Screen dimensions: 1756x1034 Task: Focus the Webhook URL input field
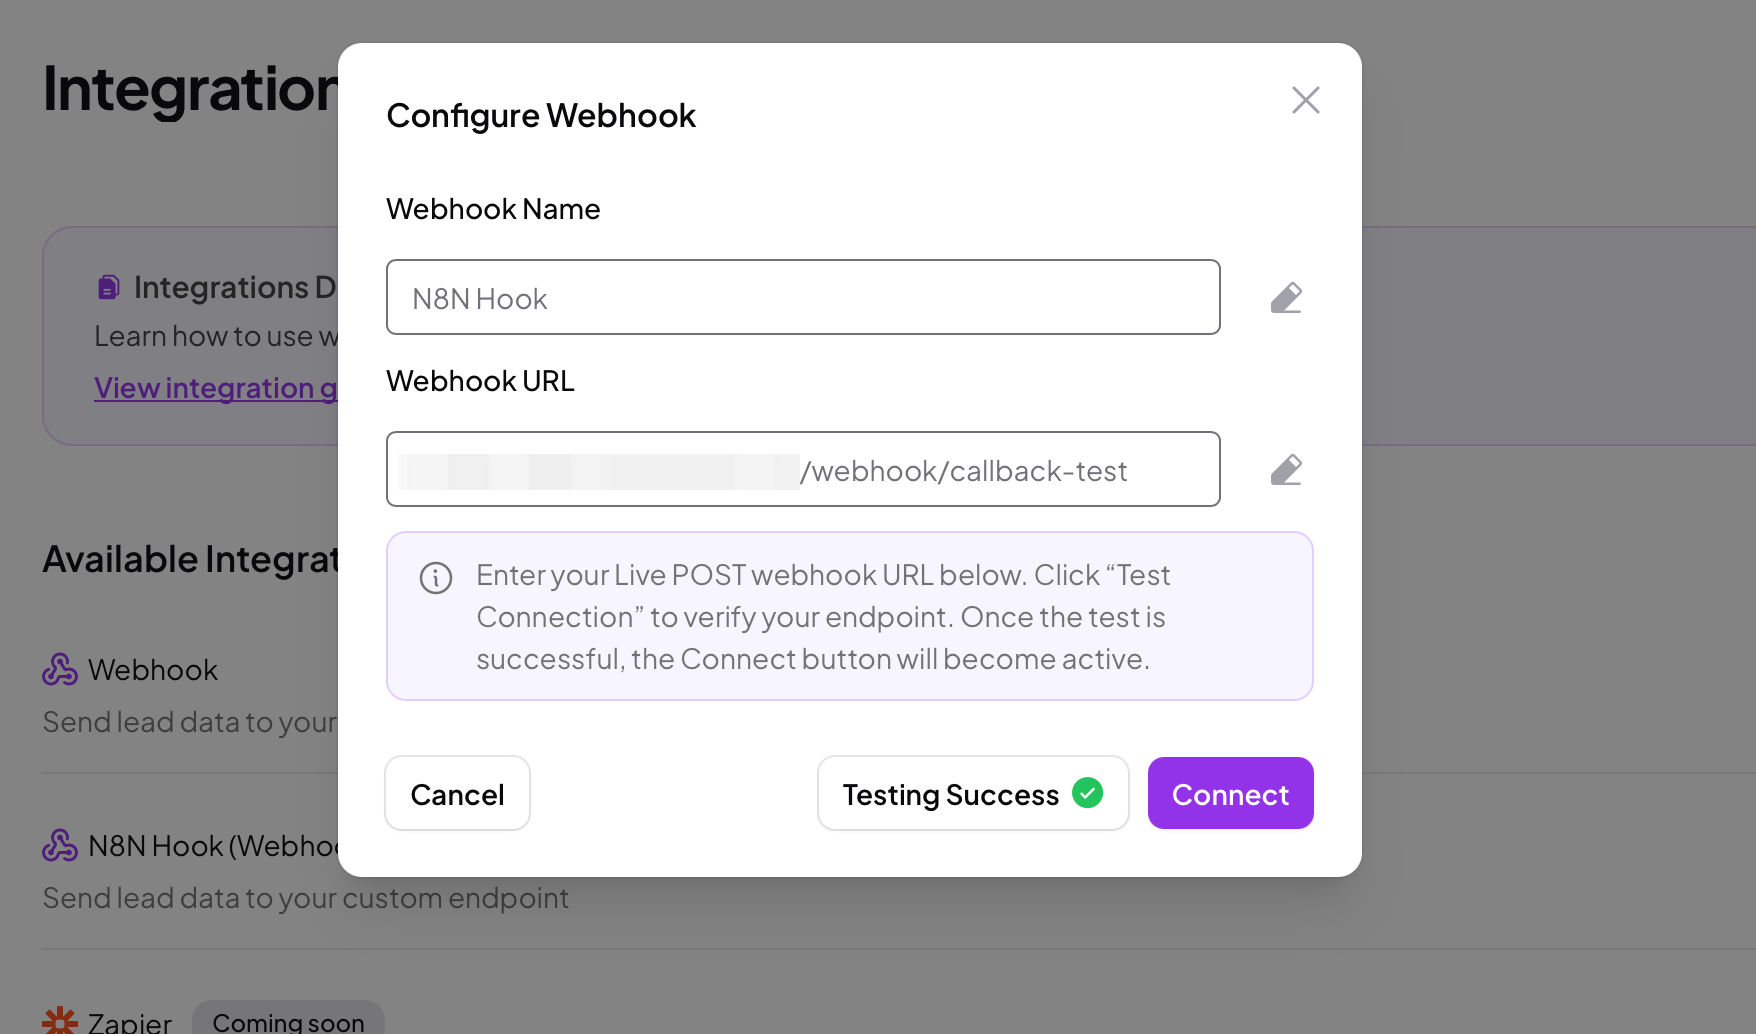coord(803,469)
